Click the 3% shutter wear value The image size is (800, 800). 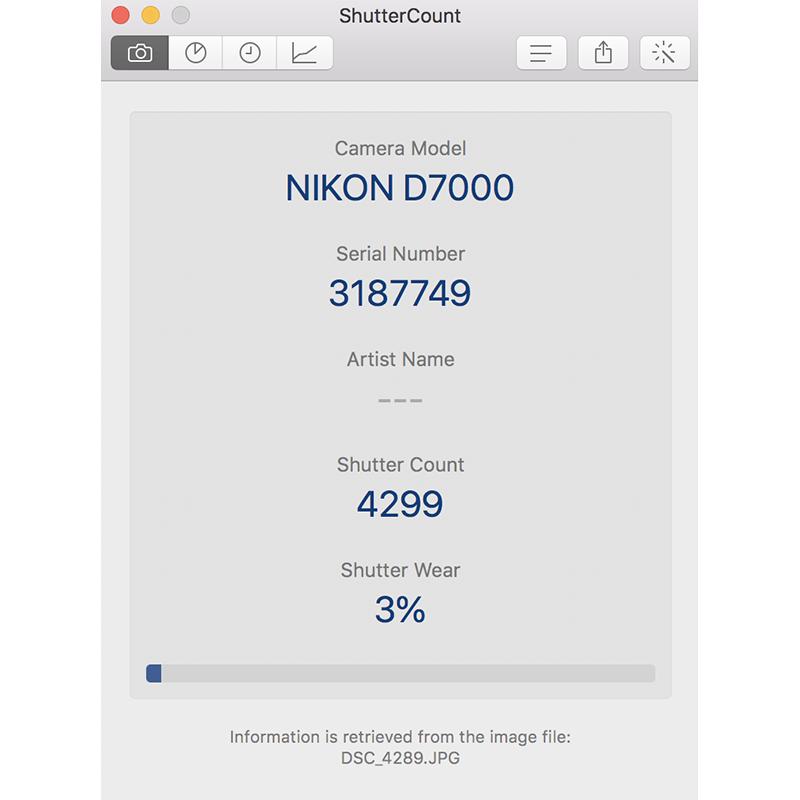coord(400,609)
